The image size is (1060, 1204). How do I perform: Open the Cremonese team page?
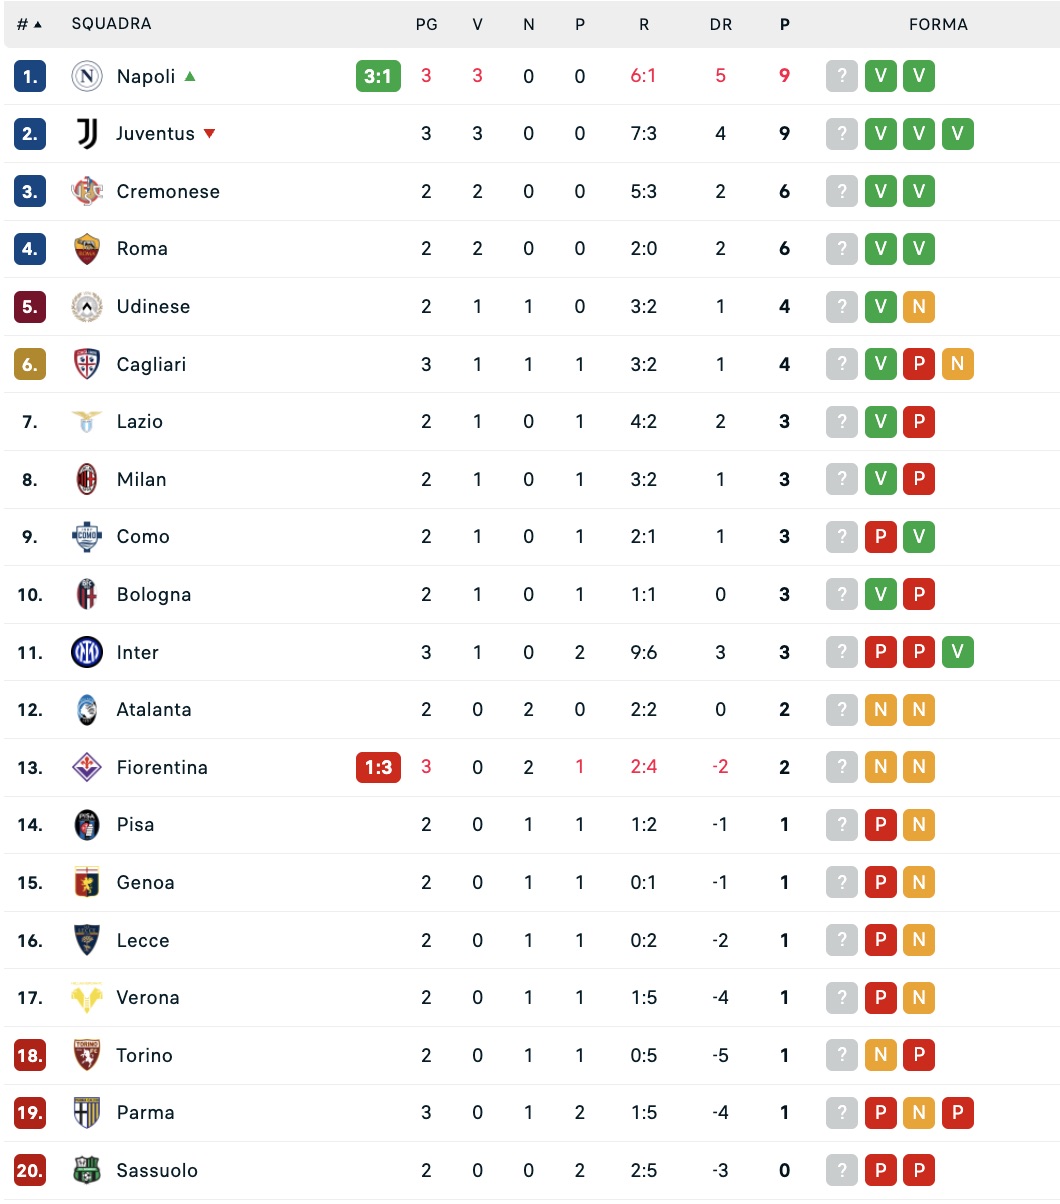[x=168, y=192]
